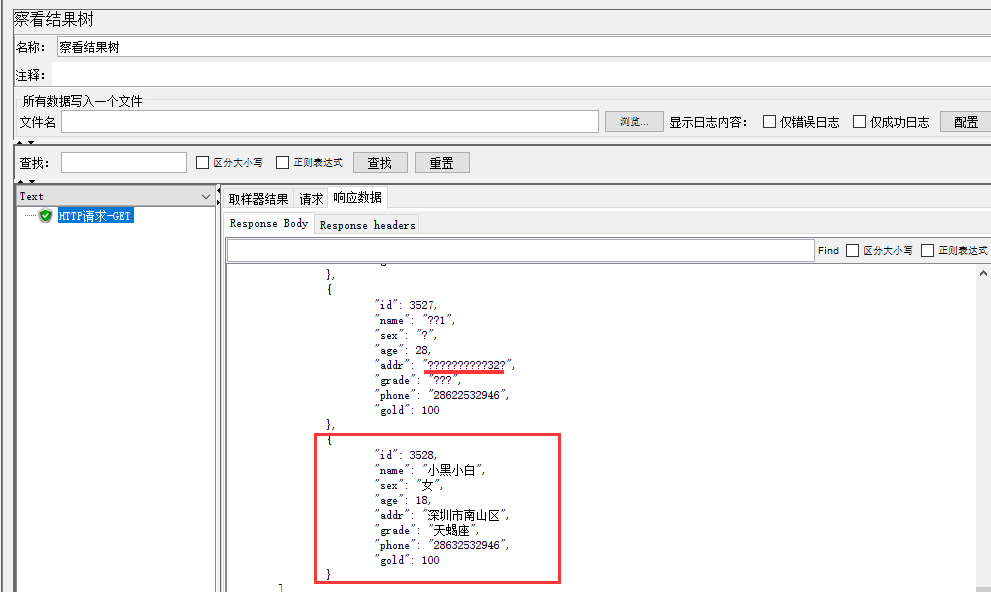Click the "age": 28 line
The image size is (991, 592).
402,350
